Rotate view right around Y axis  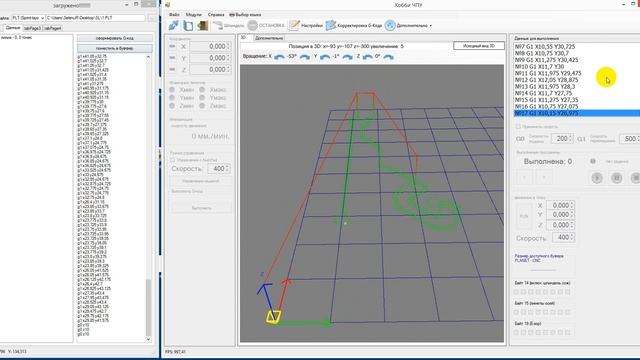tap(347, 57)
